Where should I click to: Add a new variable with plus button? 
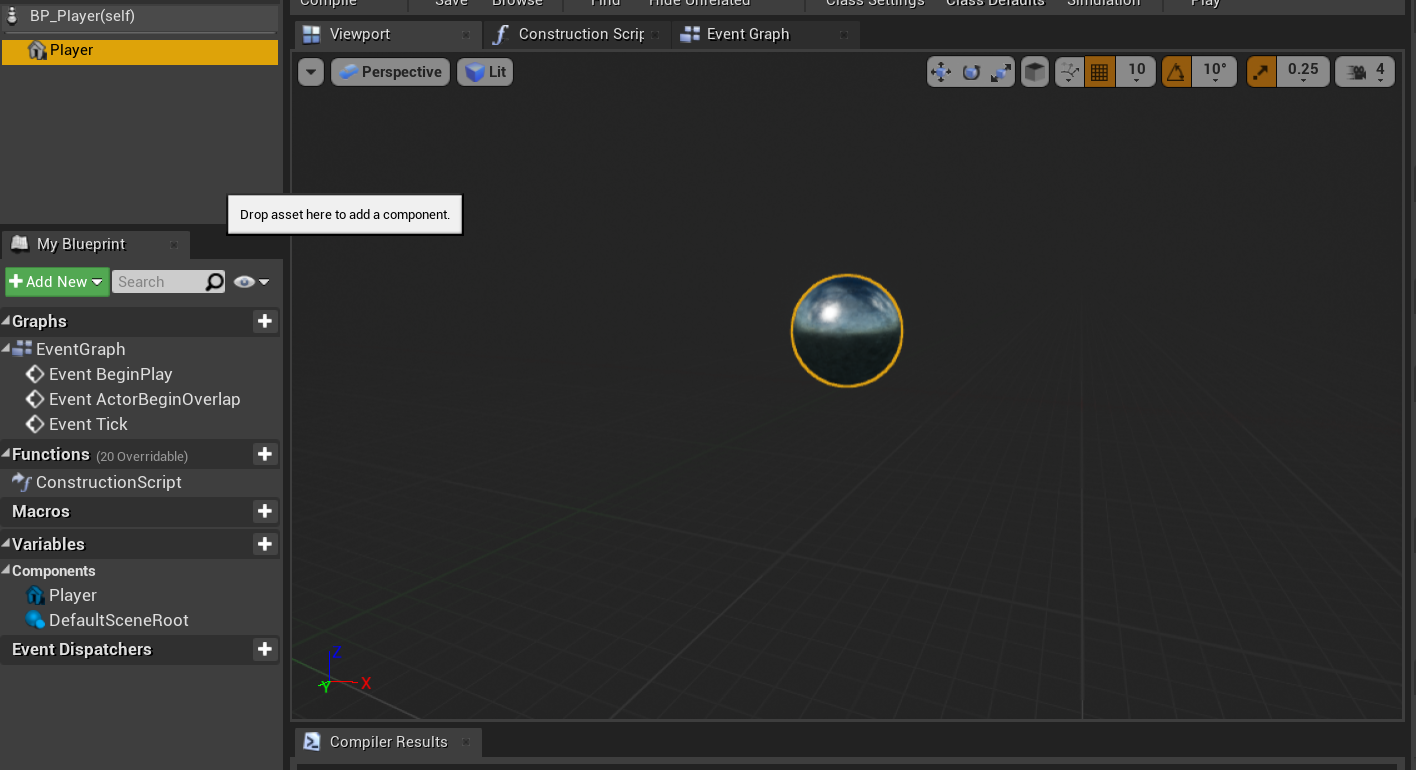click(x=265, y=544)
